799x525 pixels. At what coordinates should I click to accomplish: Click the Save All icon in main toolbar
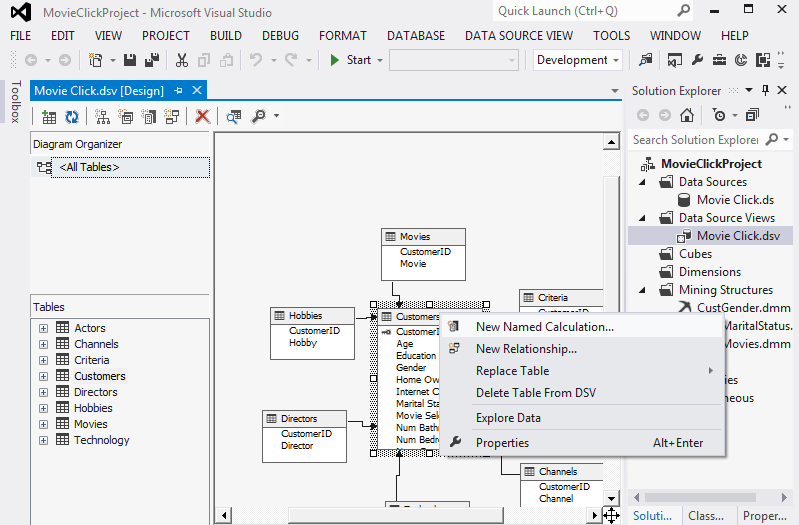click(x=152, y=60)
